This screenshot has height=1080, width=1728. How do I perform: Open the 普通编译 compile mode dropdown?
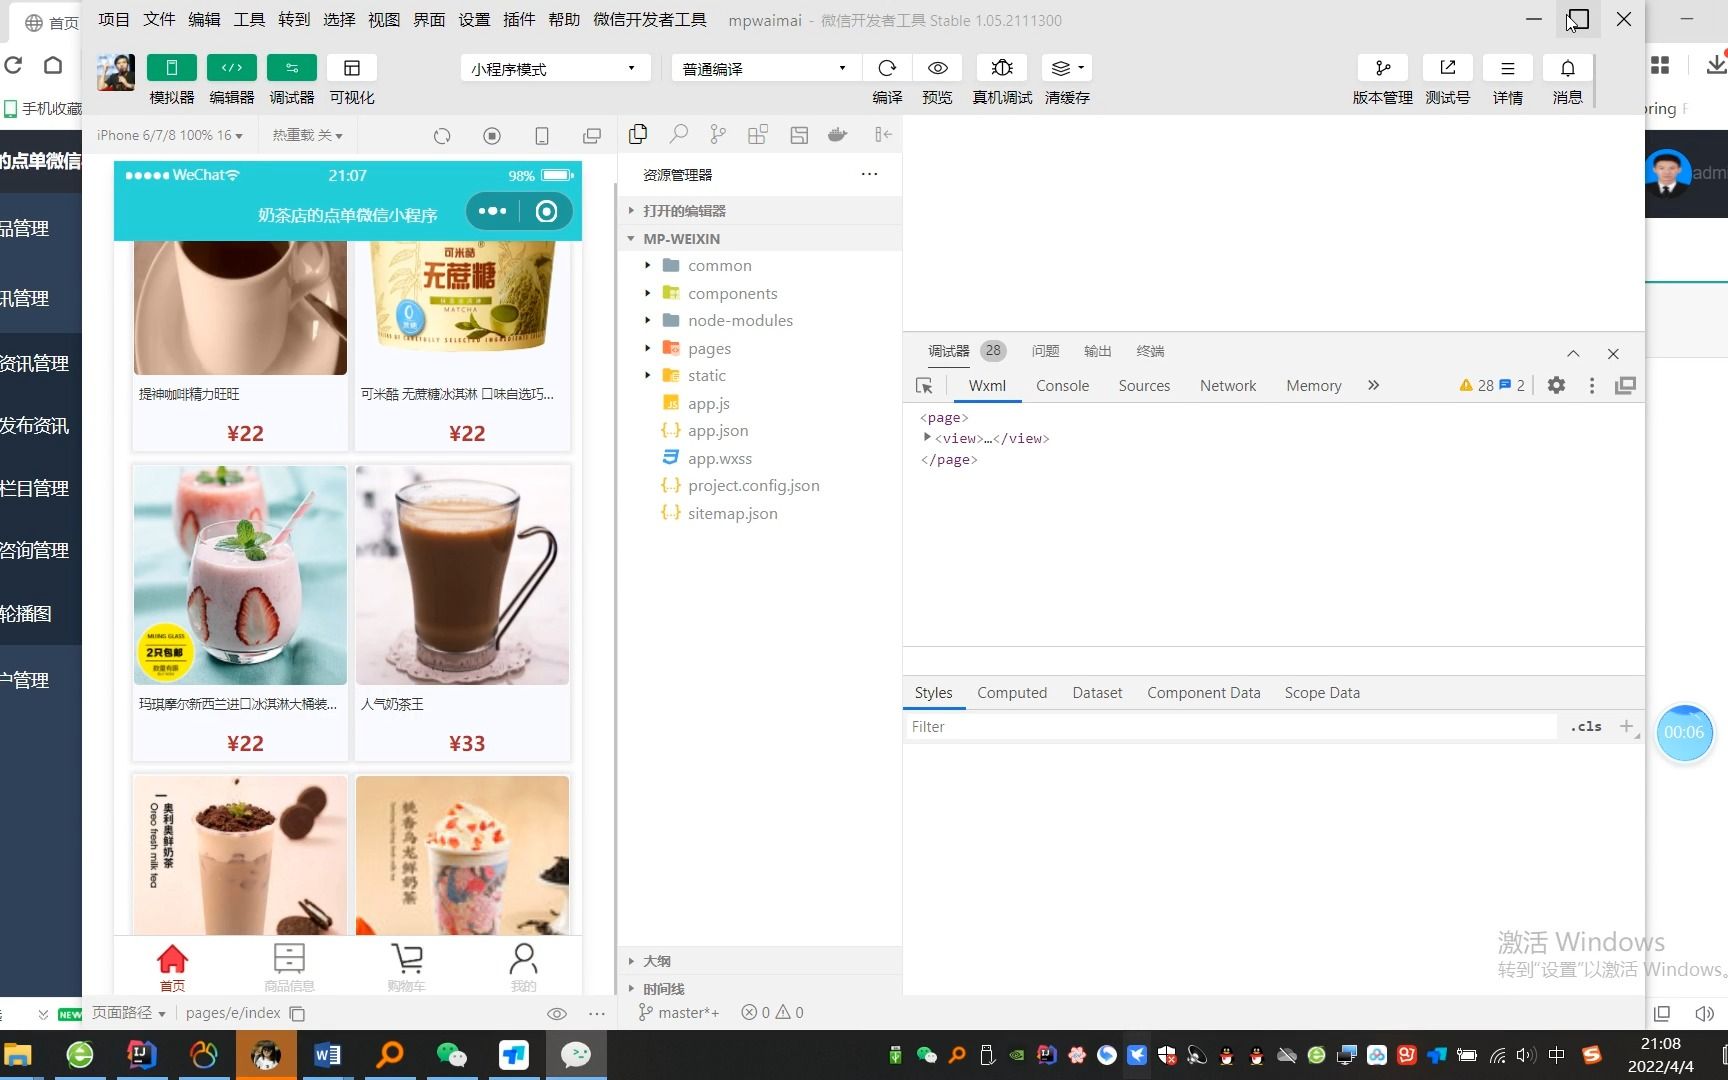click(766, 68)
